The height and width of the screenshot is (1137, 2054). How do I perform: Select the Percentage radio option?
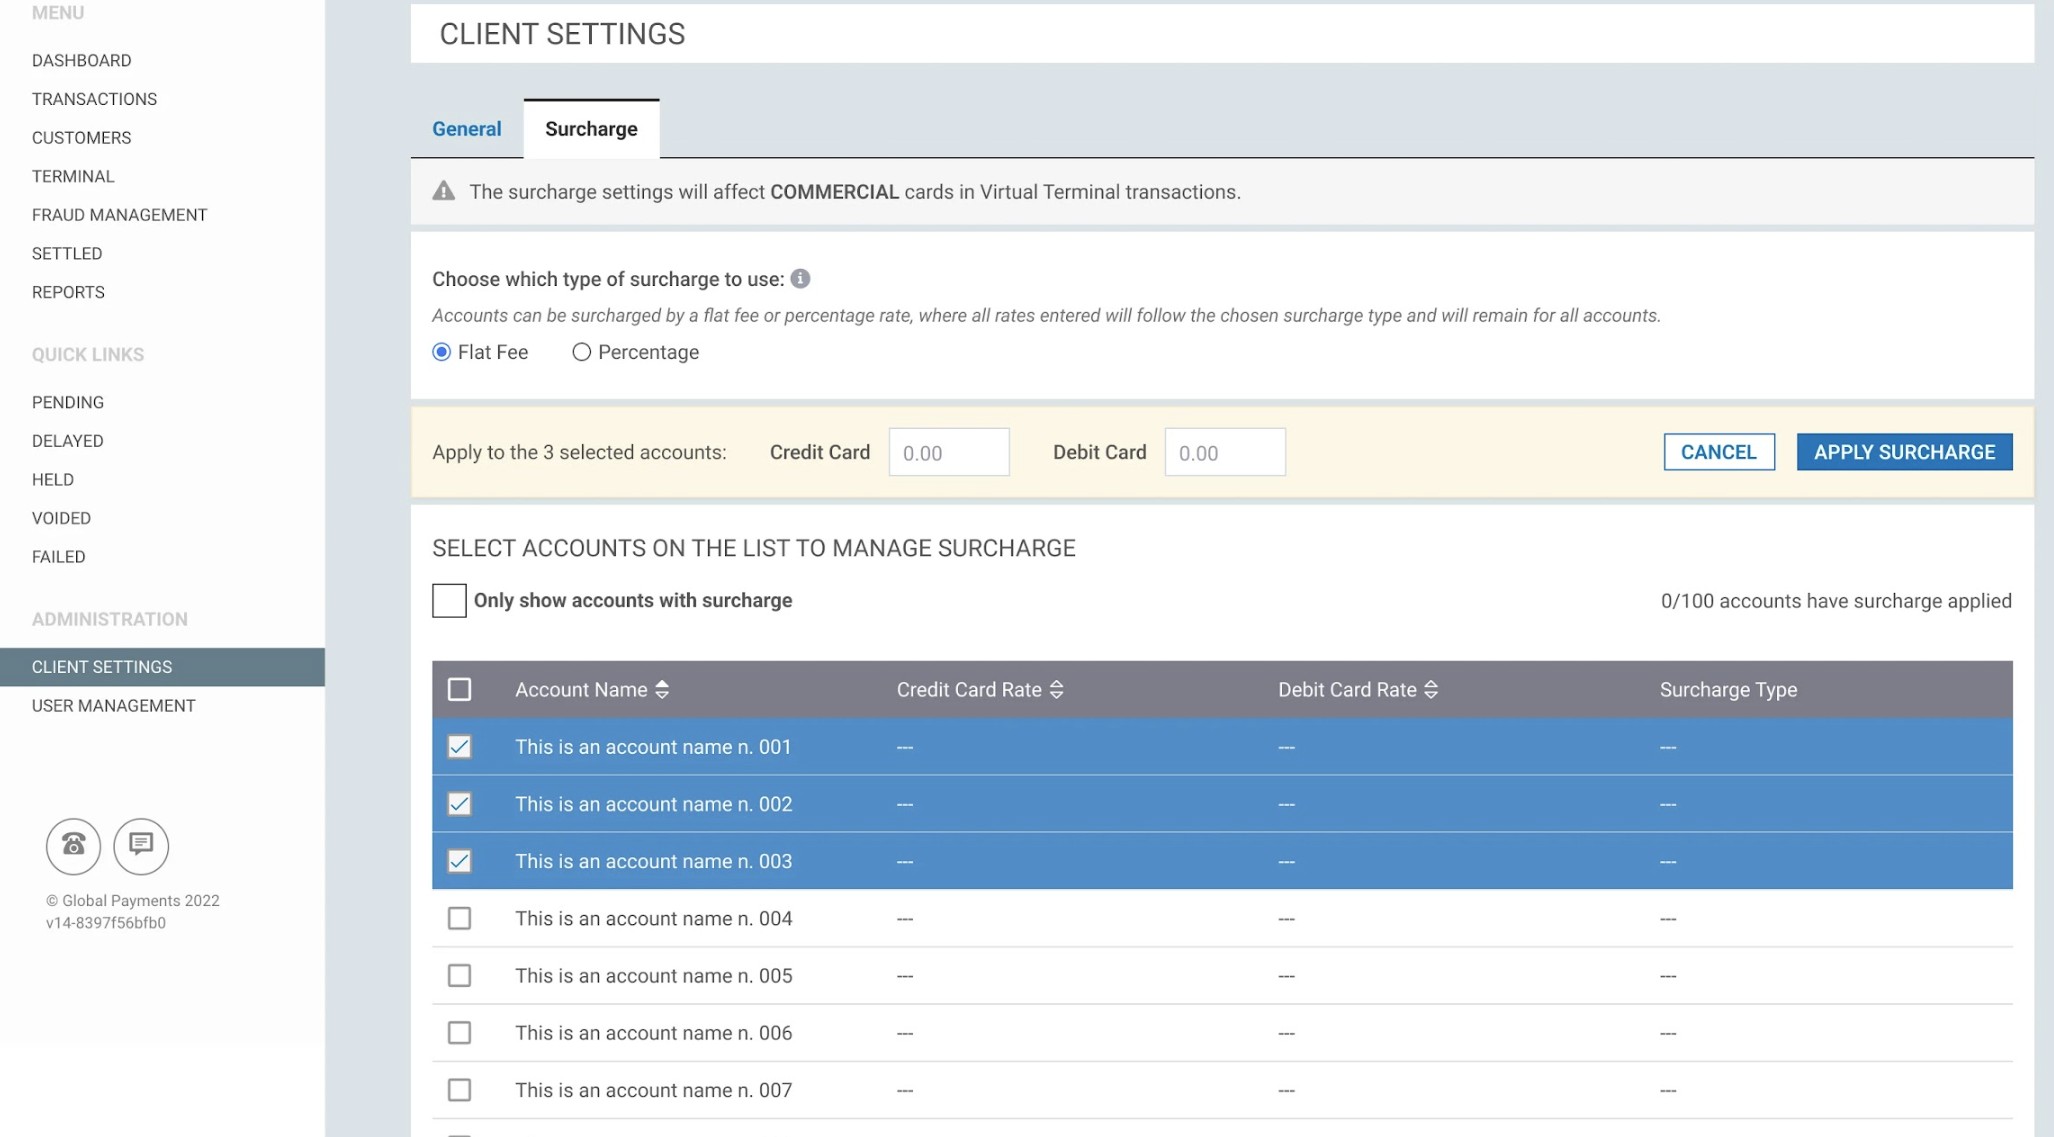[581, 352]
